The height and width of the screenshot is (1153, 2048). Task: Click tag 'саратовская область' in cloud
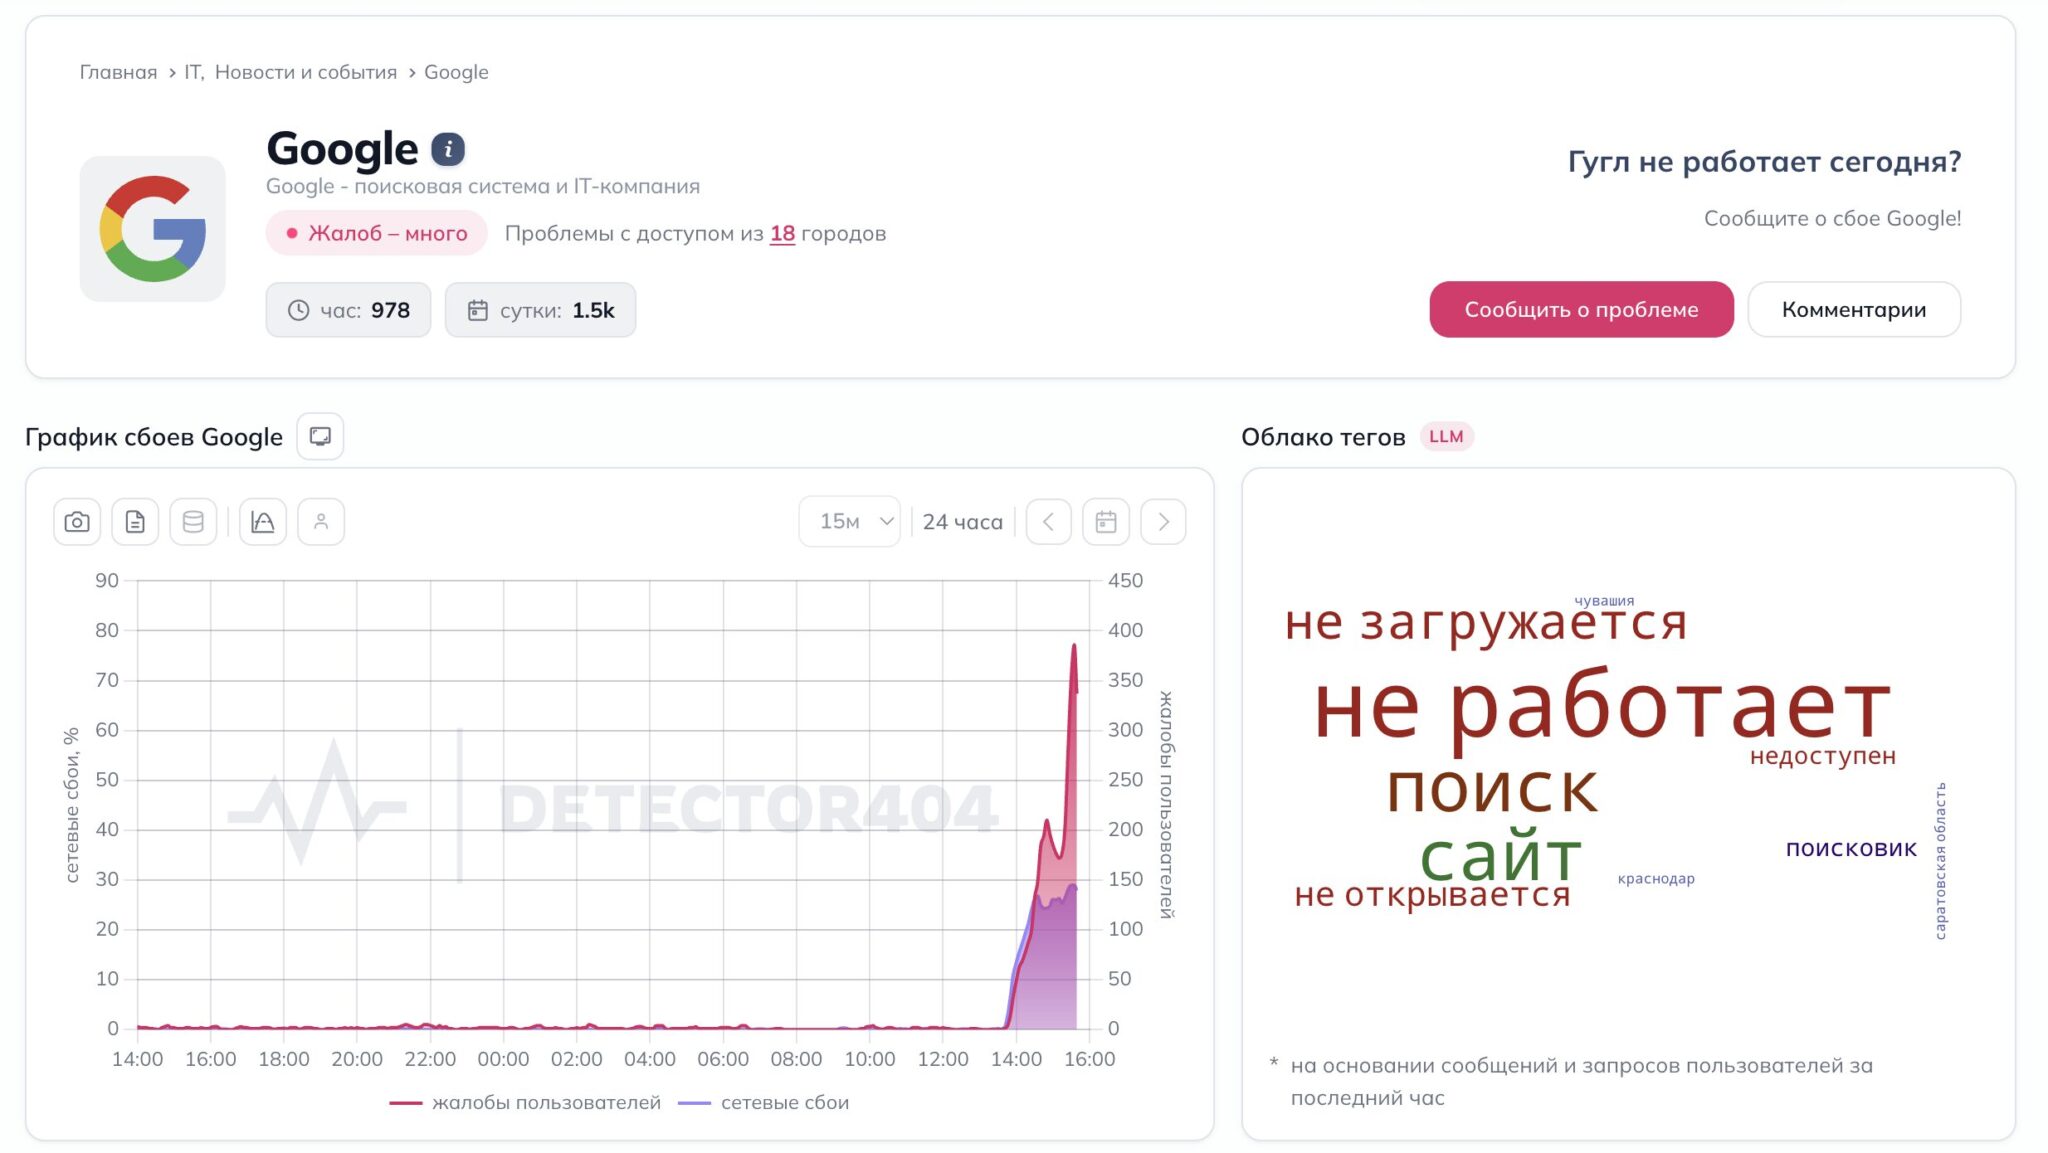pos(1940,861)
